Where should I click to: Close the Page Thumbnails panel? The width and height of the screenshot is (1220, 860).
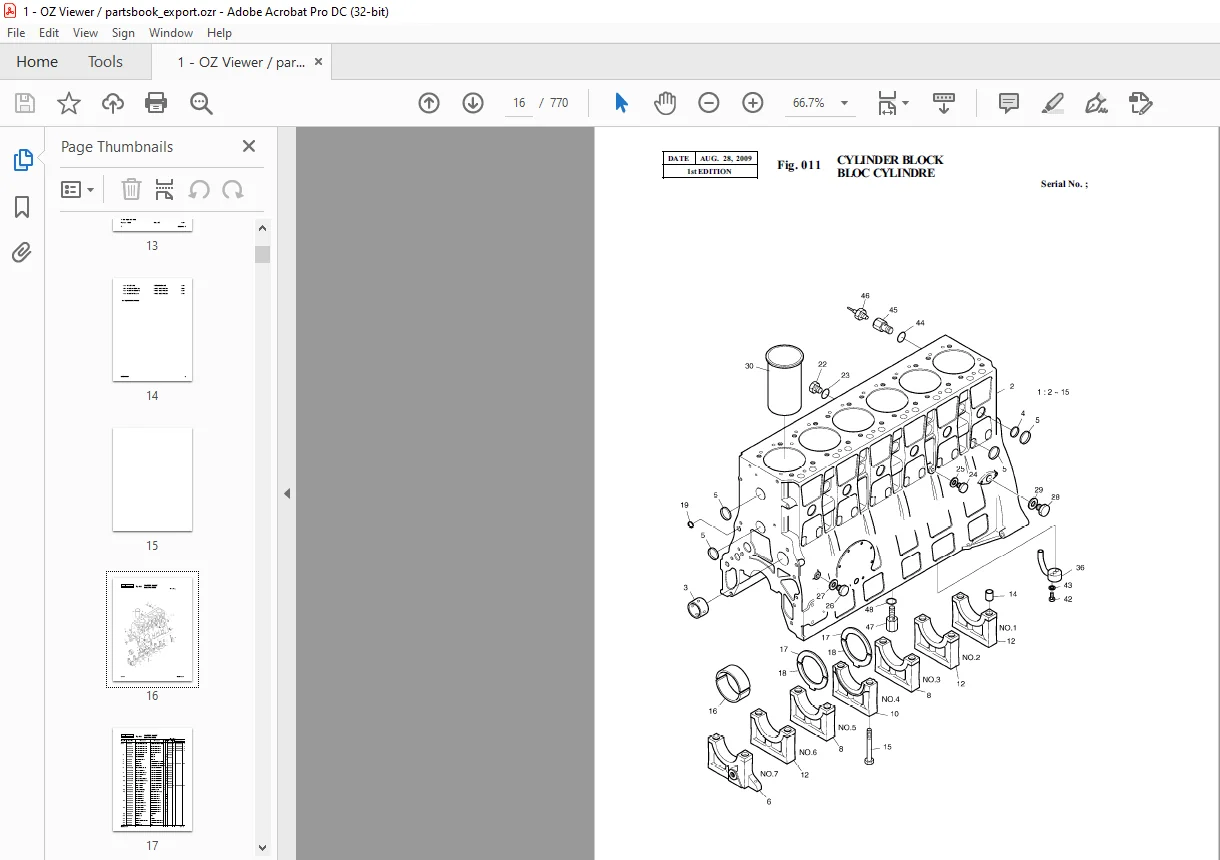point(249,146)
